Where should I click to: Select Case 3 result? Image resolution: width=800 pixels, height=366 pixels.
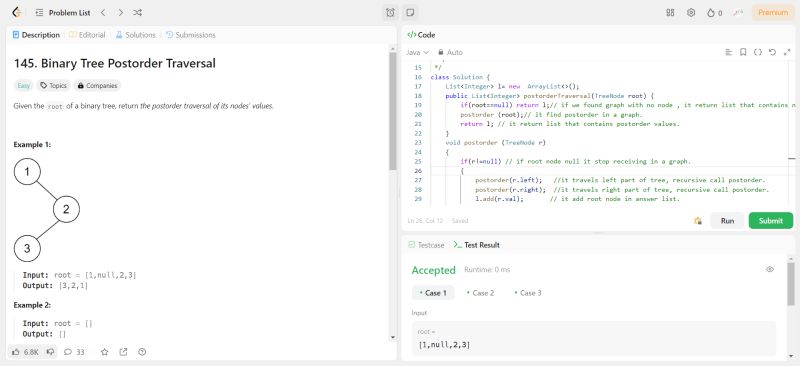(528, 293)
